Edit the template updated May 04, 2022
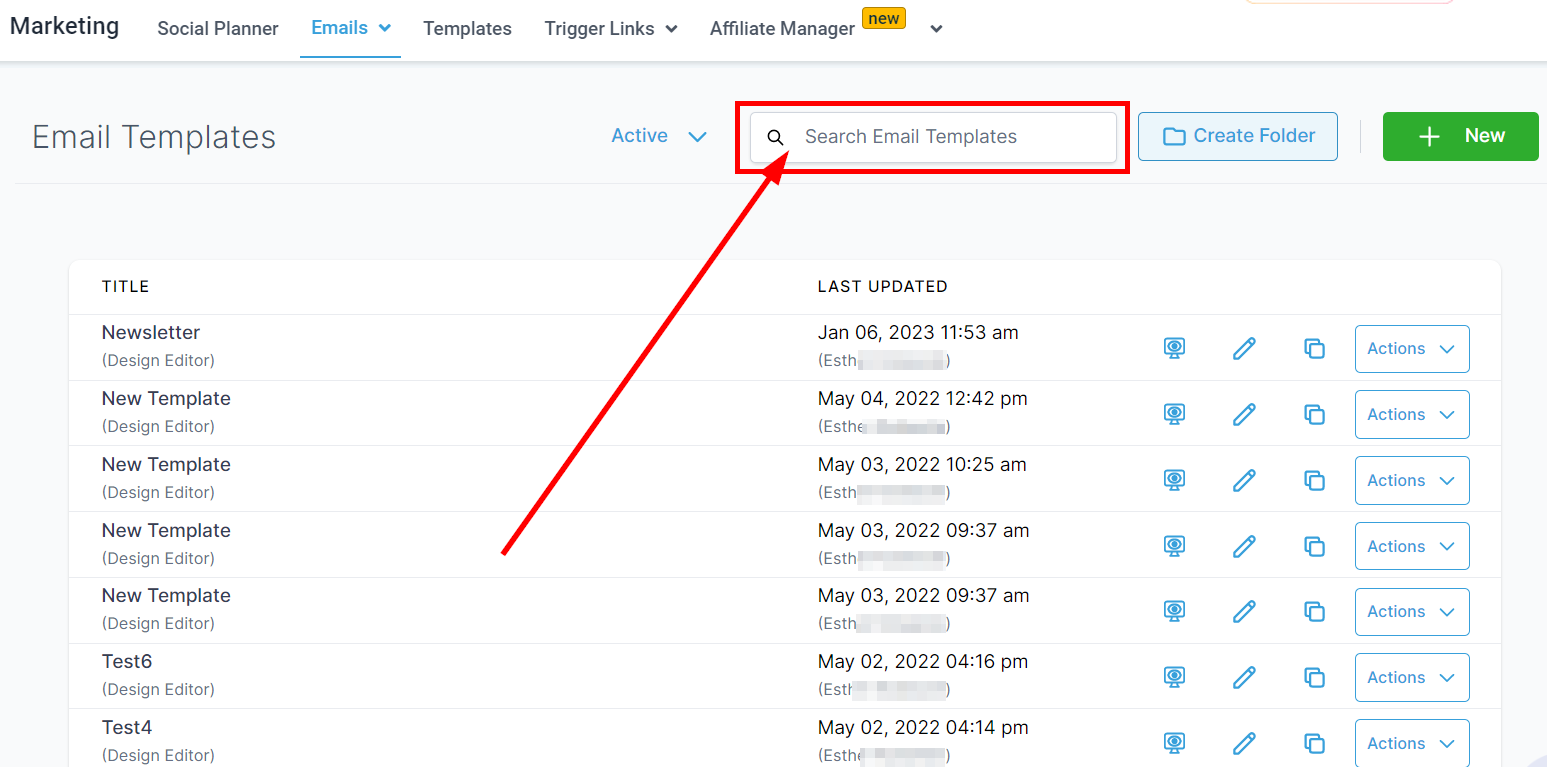The image size is (1547, 767). [x=1244, y=414]
